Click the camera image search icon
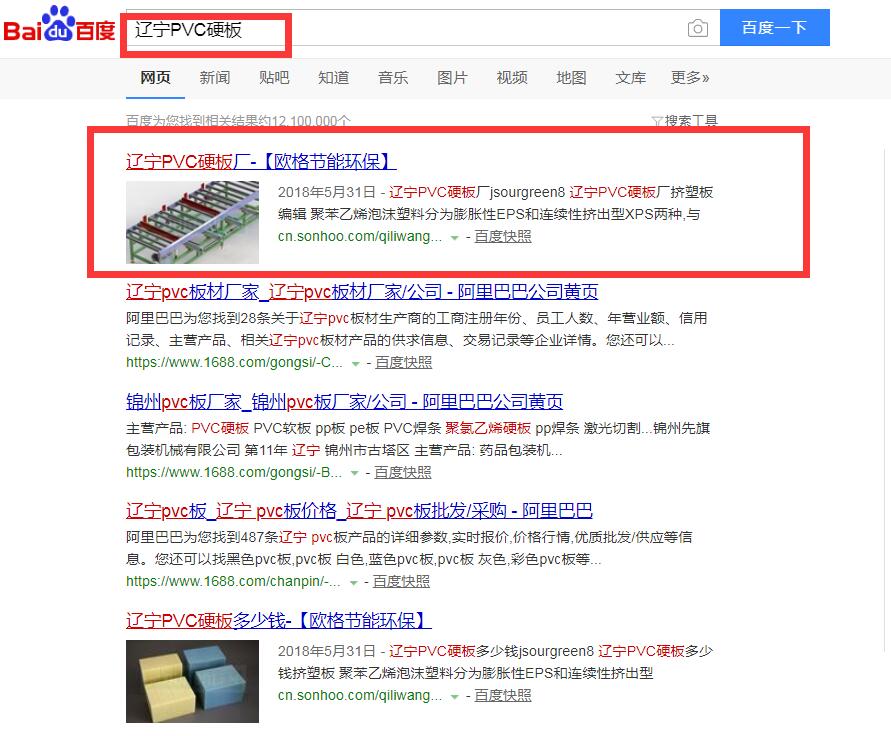The width and height of the screenshot is (891, 736). click(697, 28)
